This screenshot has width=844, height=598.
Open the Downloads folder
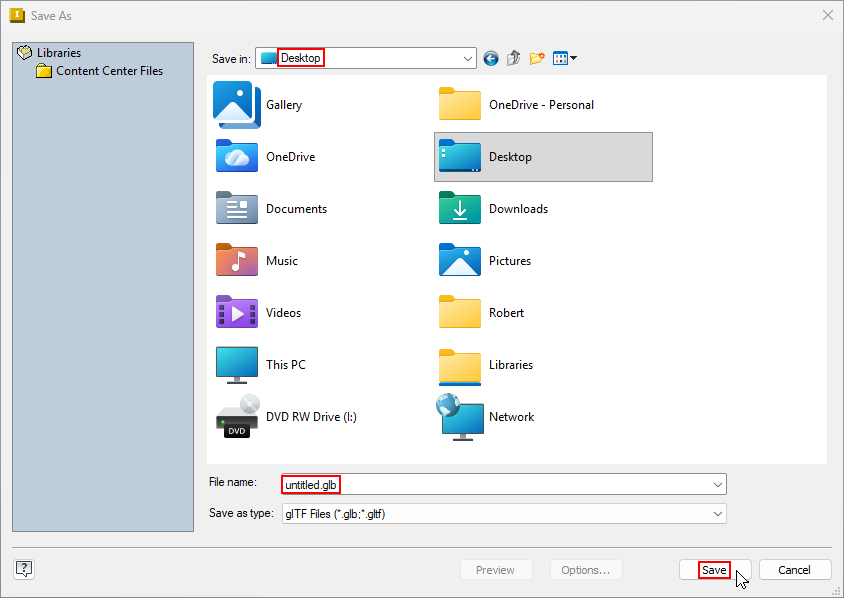tap(460, 209)
